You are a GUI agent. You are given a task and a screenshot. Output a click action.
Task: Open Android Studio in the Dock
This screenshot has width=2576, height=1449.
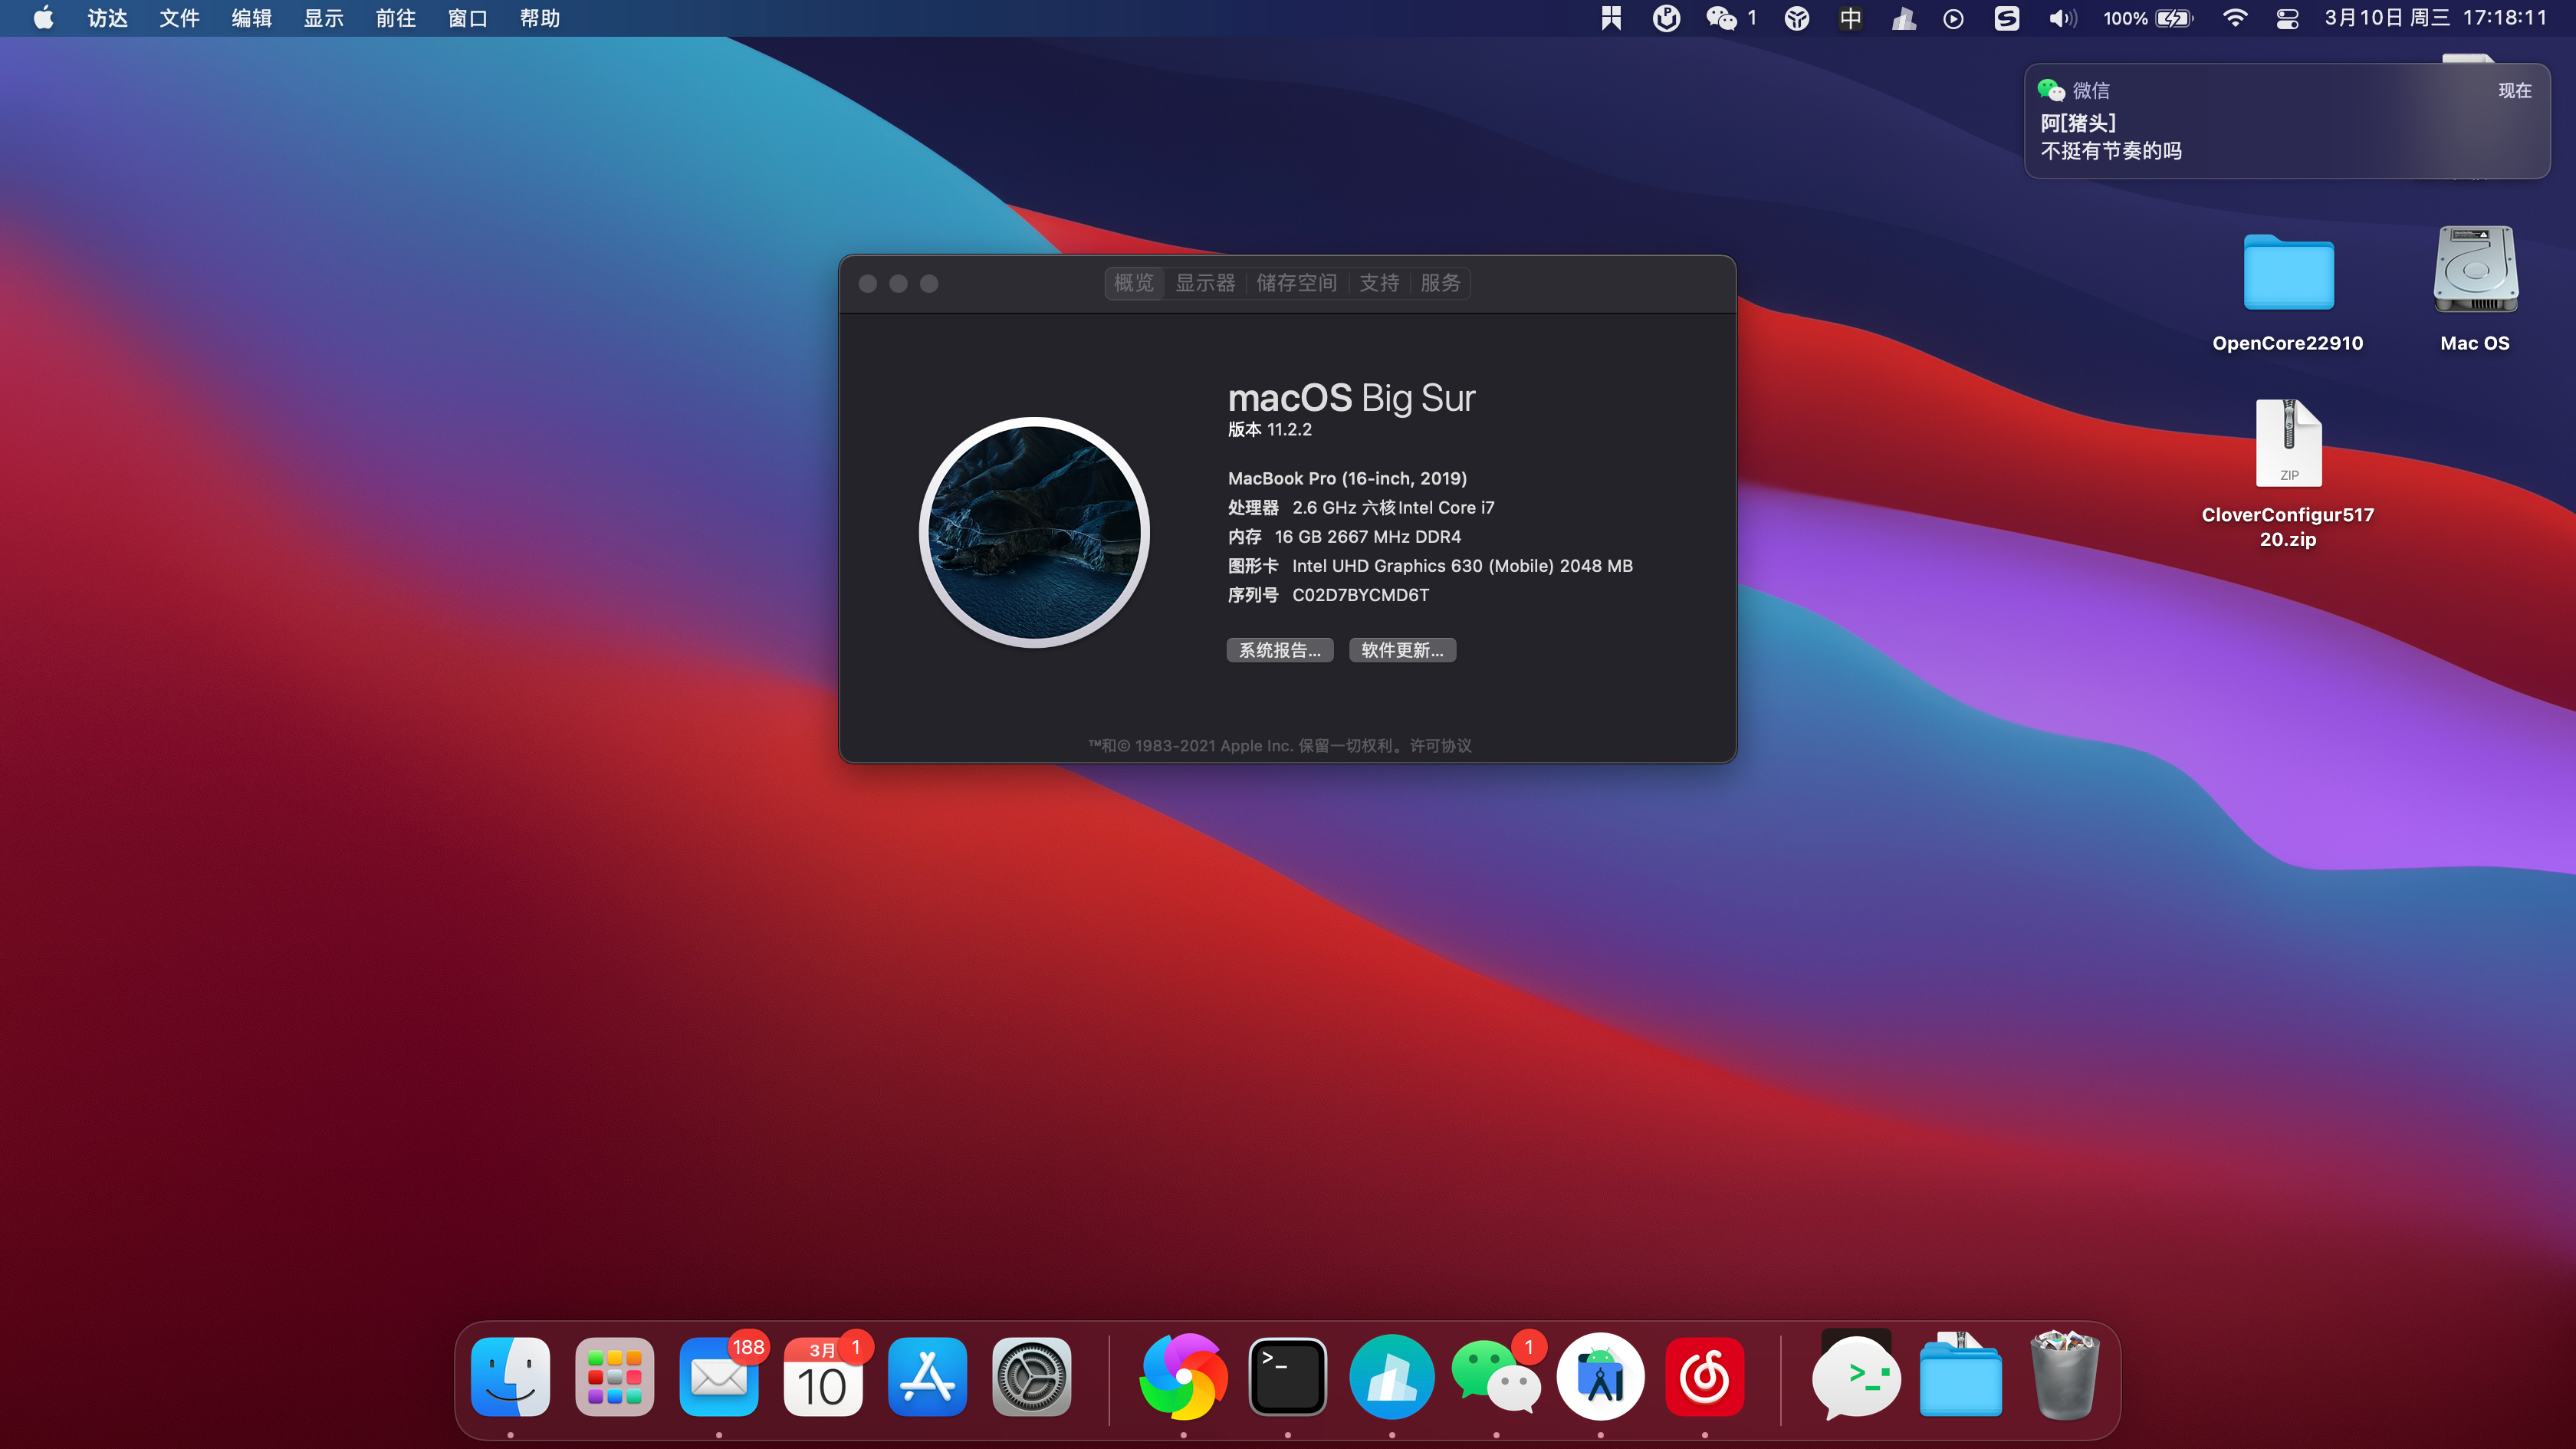click(x=1600, y=1377)
